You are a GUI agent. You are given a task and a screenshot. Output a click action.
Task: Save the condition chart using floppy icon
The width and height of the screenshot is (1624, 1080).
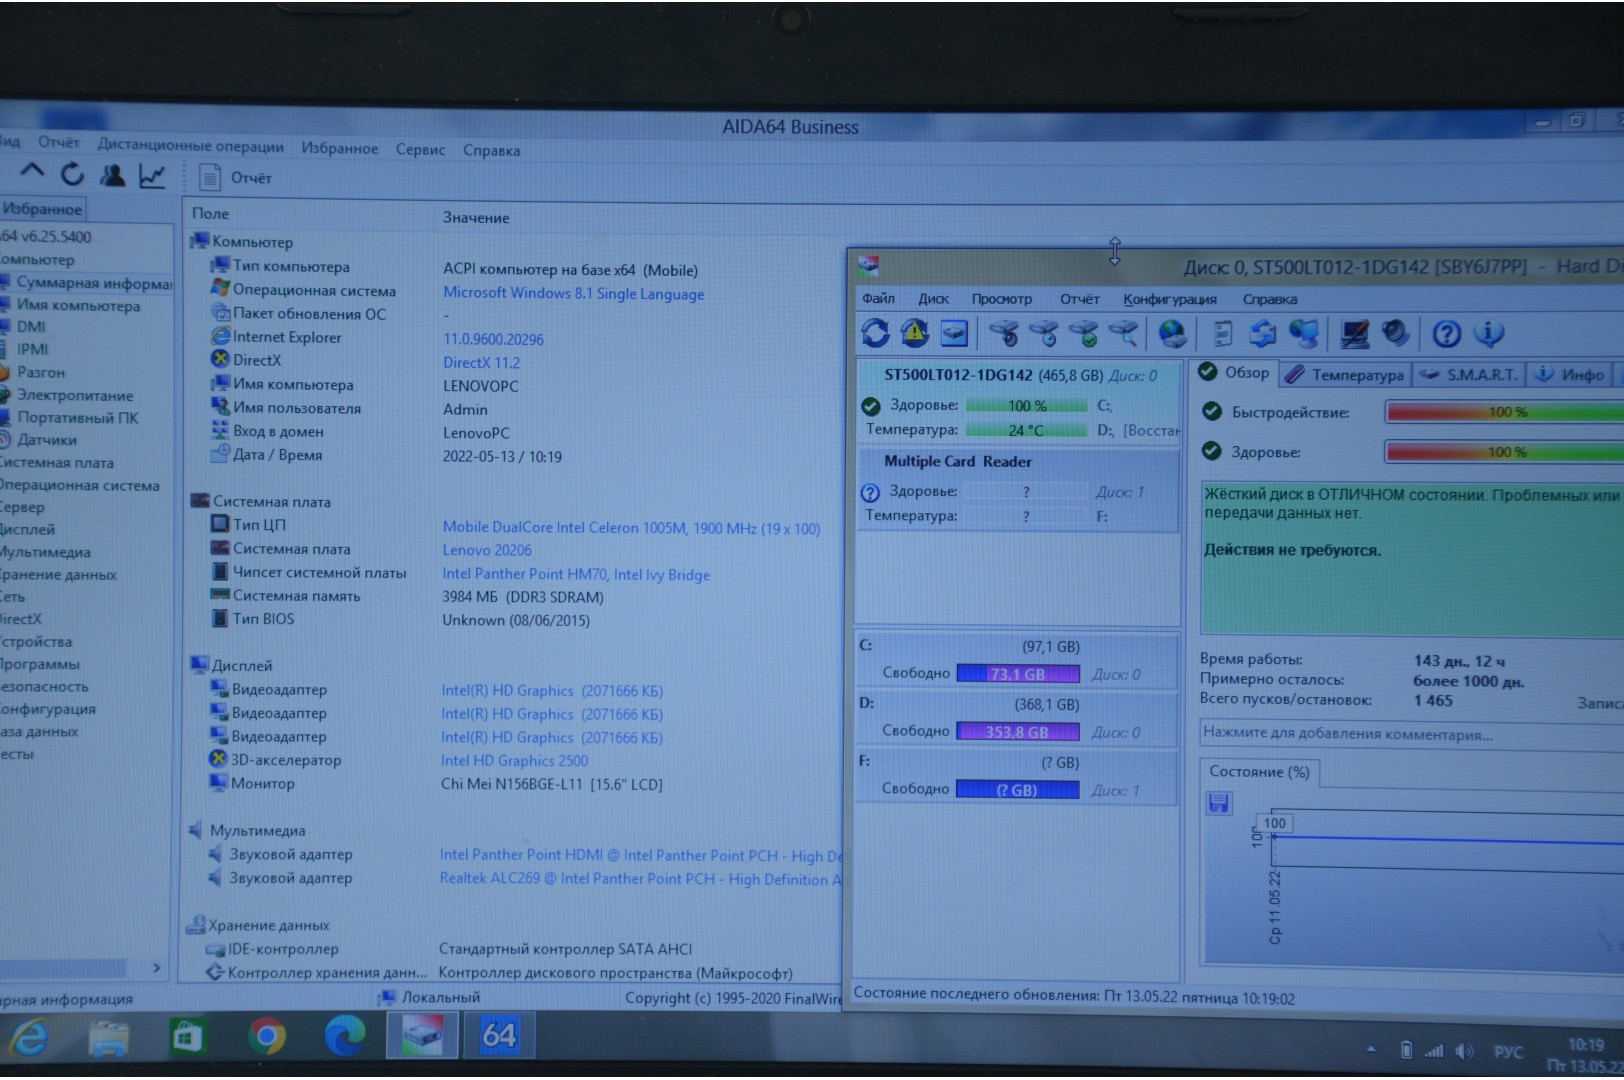point(1219,803)
